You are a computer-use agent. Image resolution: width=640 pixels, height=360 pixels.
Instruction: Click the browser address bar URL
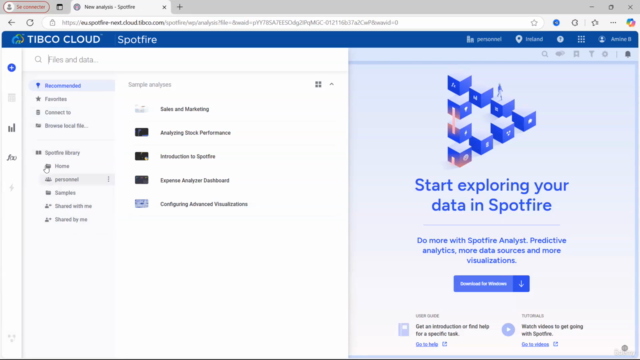click(230, 22)
